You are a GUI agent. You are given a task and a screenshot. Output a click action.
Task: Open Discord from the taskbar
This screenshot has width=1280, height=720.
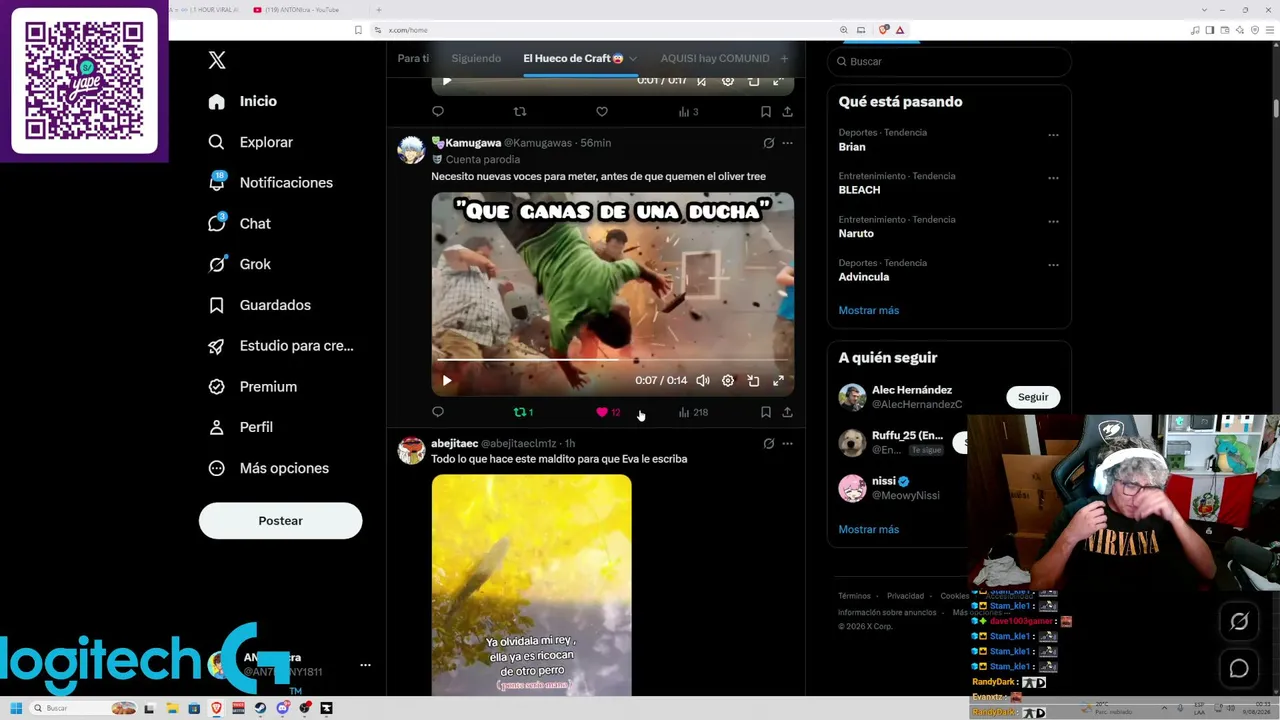click(x=283, y=708)
